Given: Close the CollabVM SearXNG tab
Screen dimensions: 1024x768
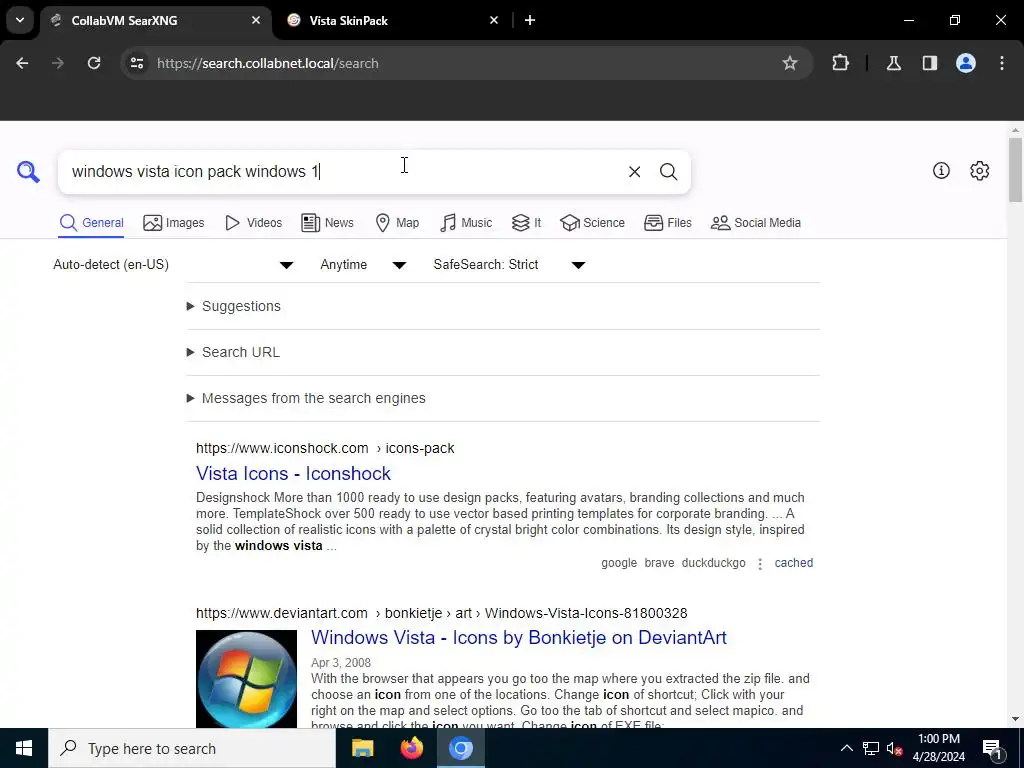Looking at the screenshot, I should click(256, 20).
